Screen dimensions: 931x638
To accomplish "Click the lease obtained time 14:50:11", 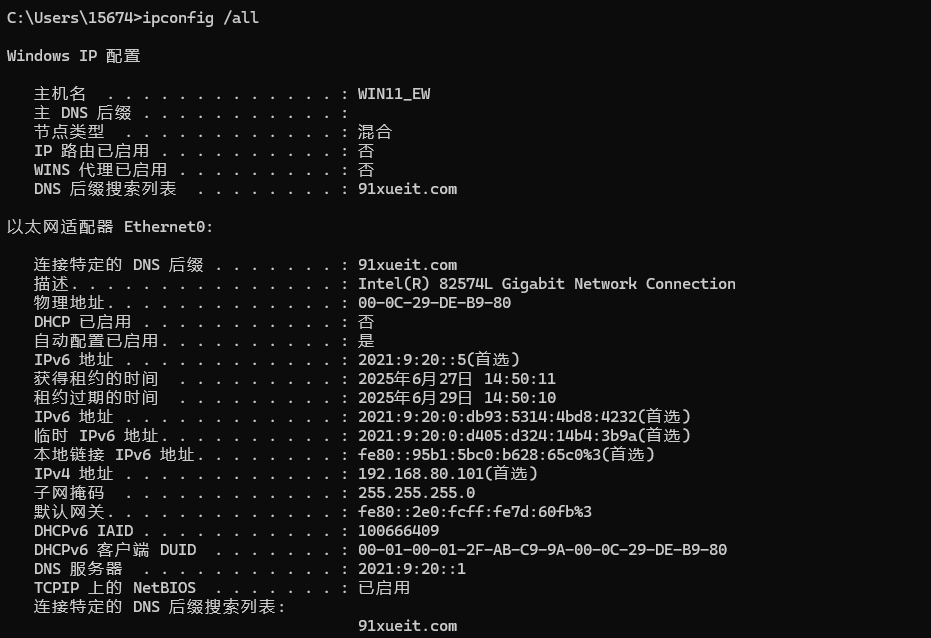I will pos(520,379).
